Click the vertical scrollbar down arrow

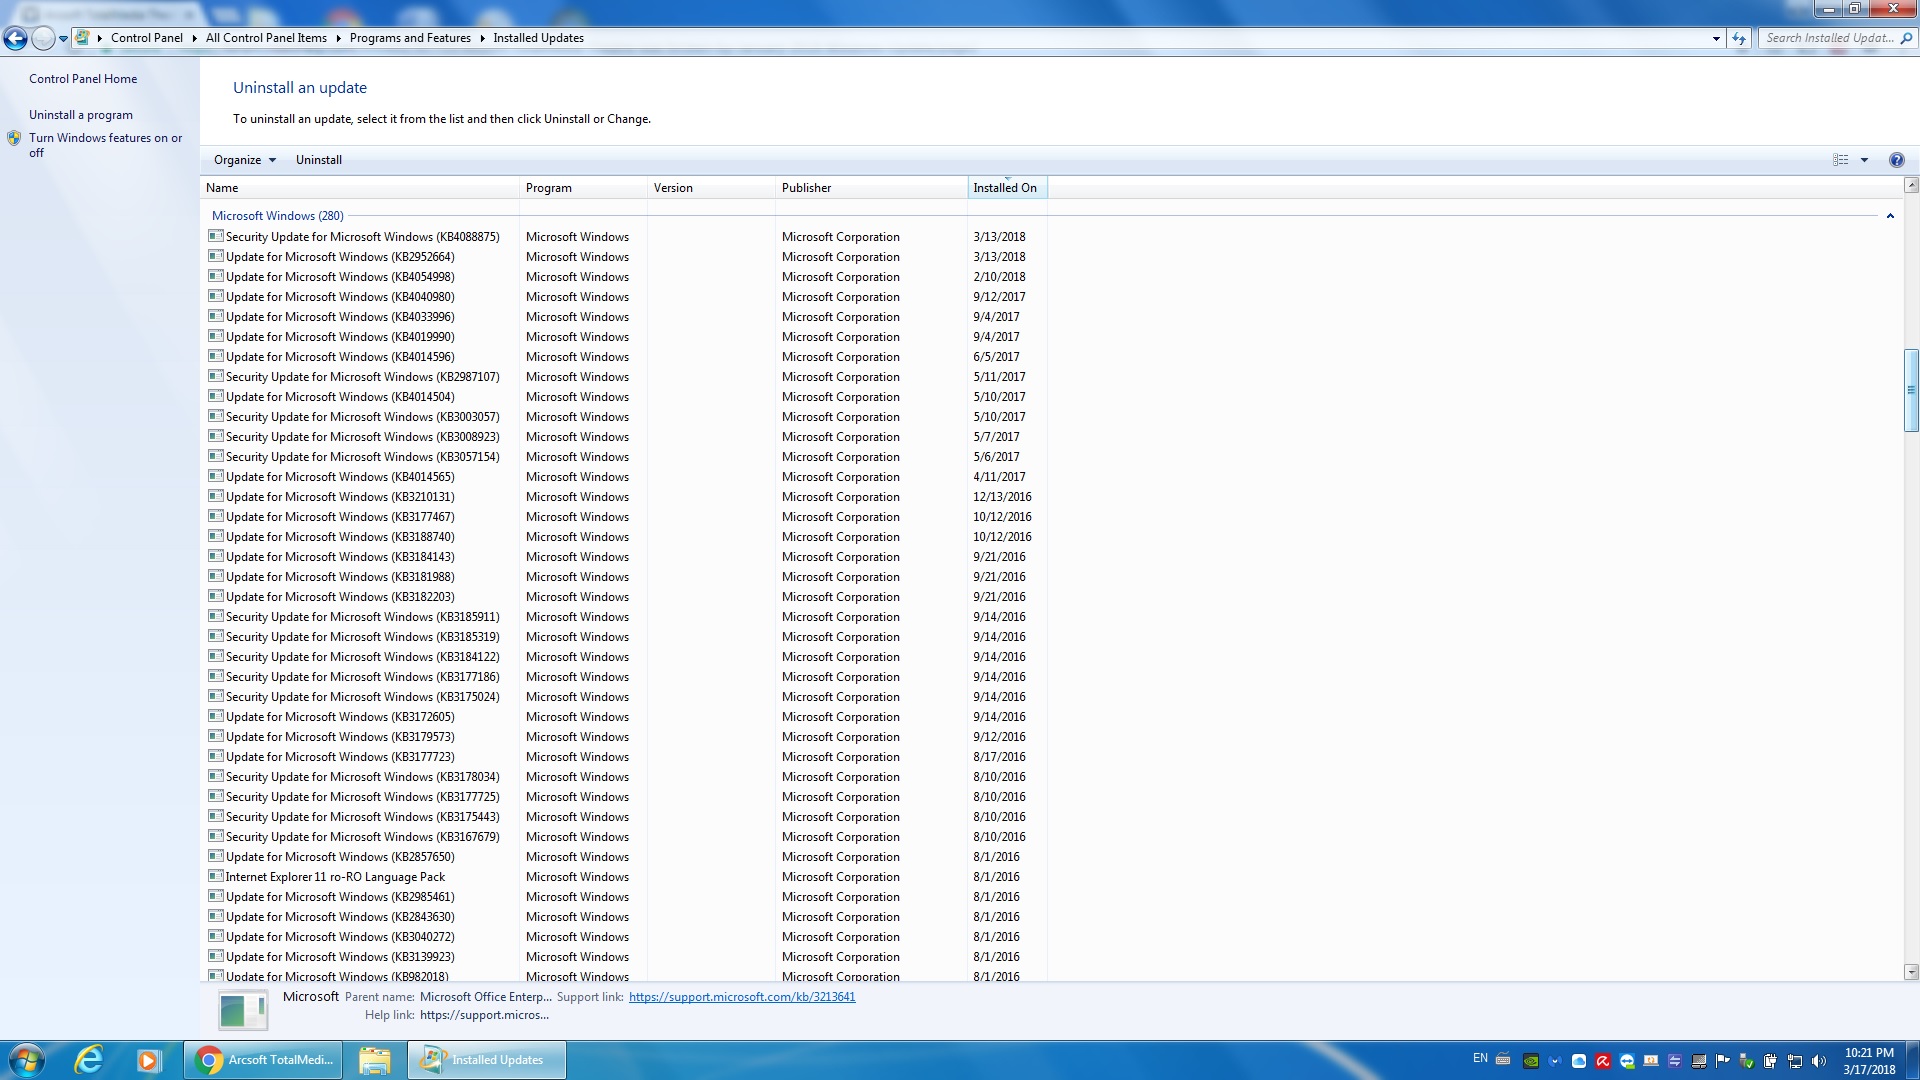point(1911,971)
